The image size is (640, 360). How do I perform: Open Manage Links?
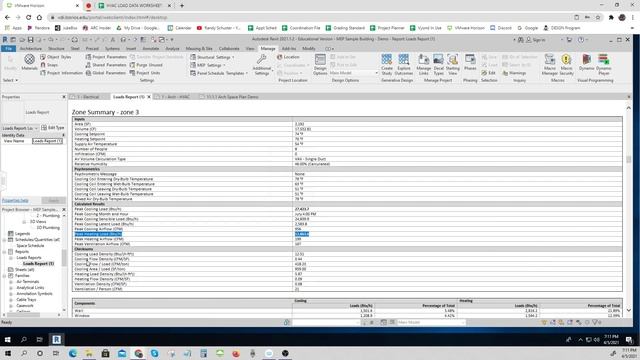(x=423, y=64)
